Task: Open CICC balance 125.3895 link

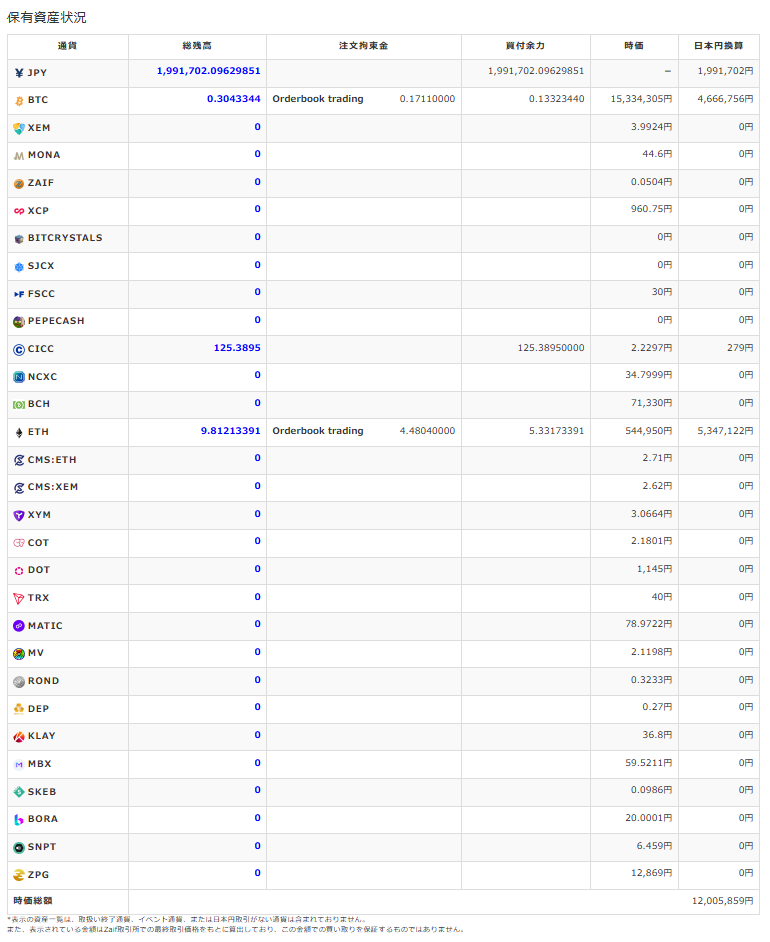Action: [237, 348]
